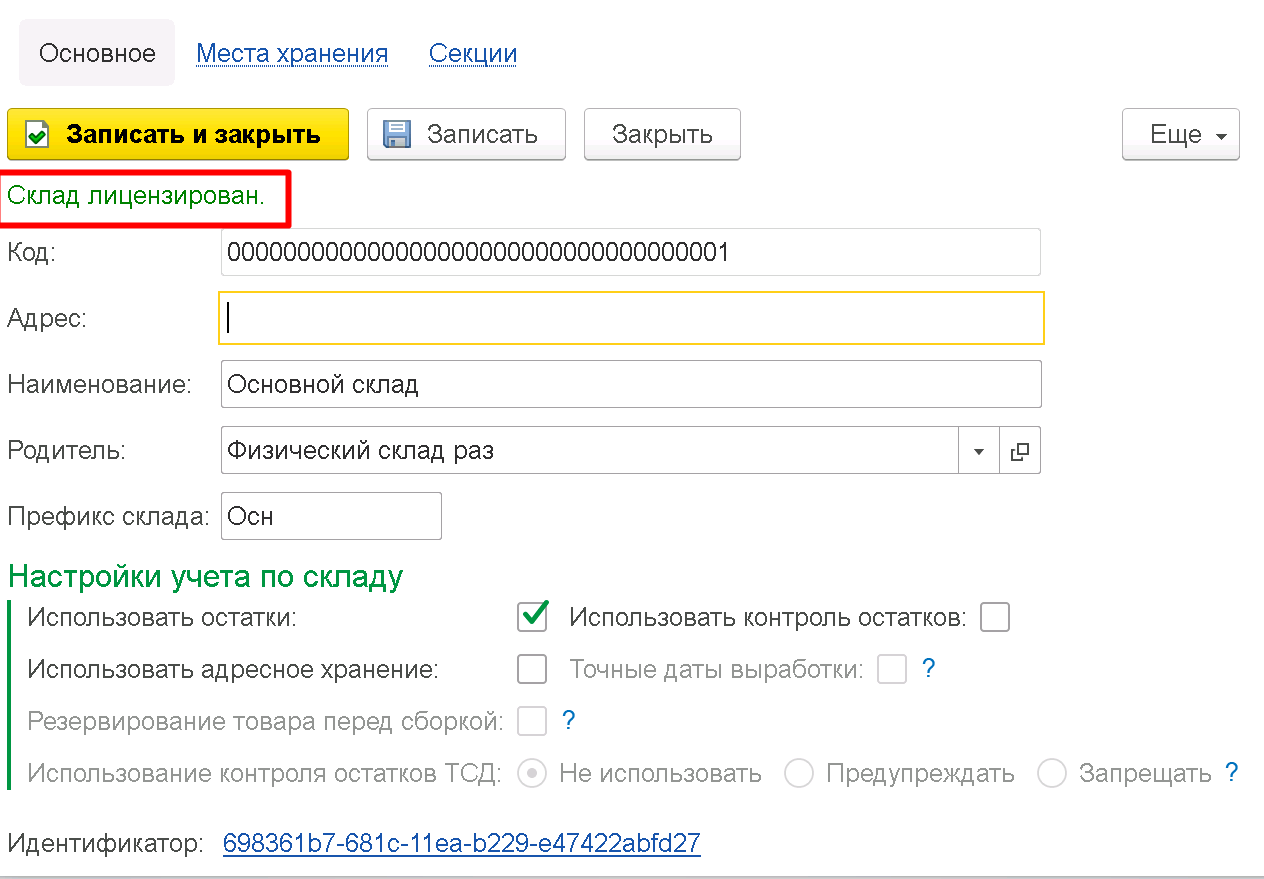The height and width of the screenshot is (879, 1264).
Task: Click the Код label text
Action: tap(32, 252)
